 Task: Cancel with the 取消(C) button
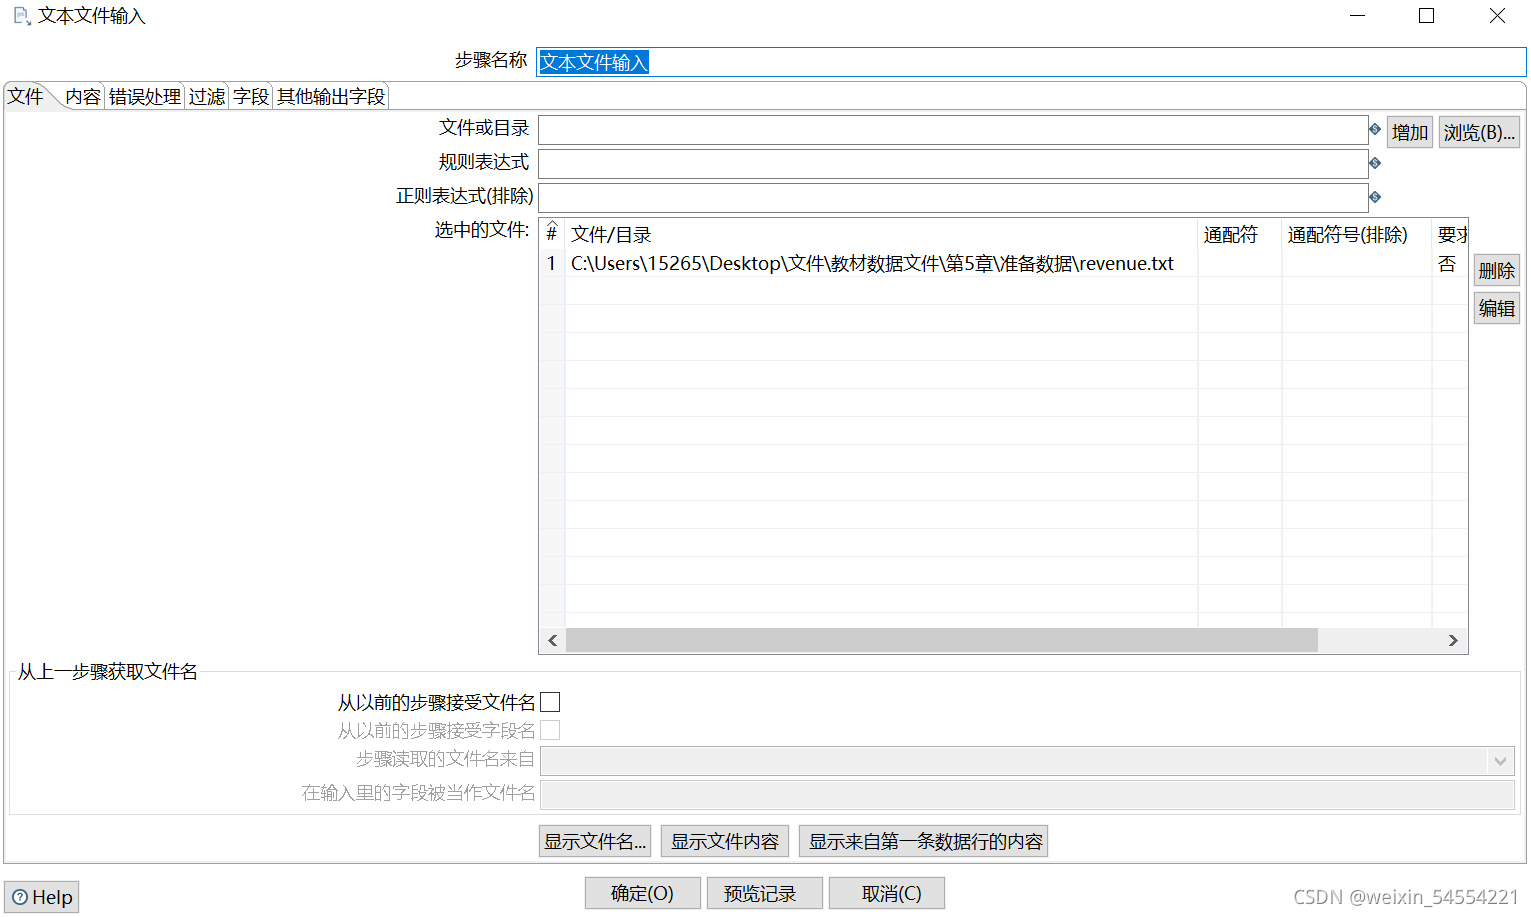point(887,893)
